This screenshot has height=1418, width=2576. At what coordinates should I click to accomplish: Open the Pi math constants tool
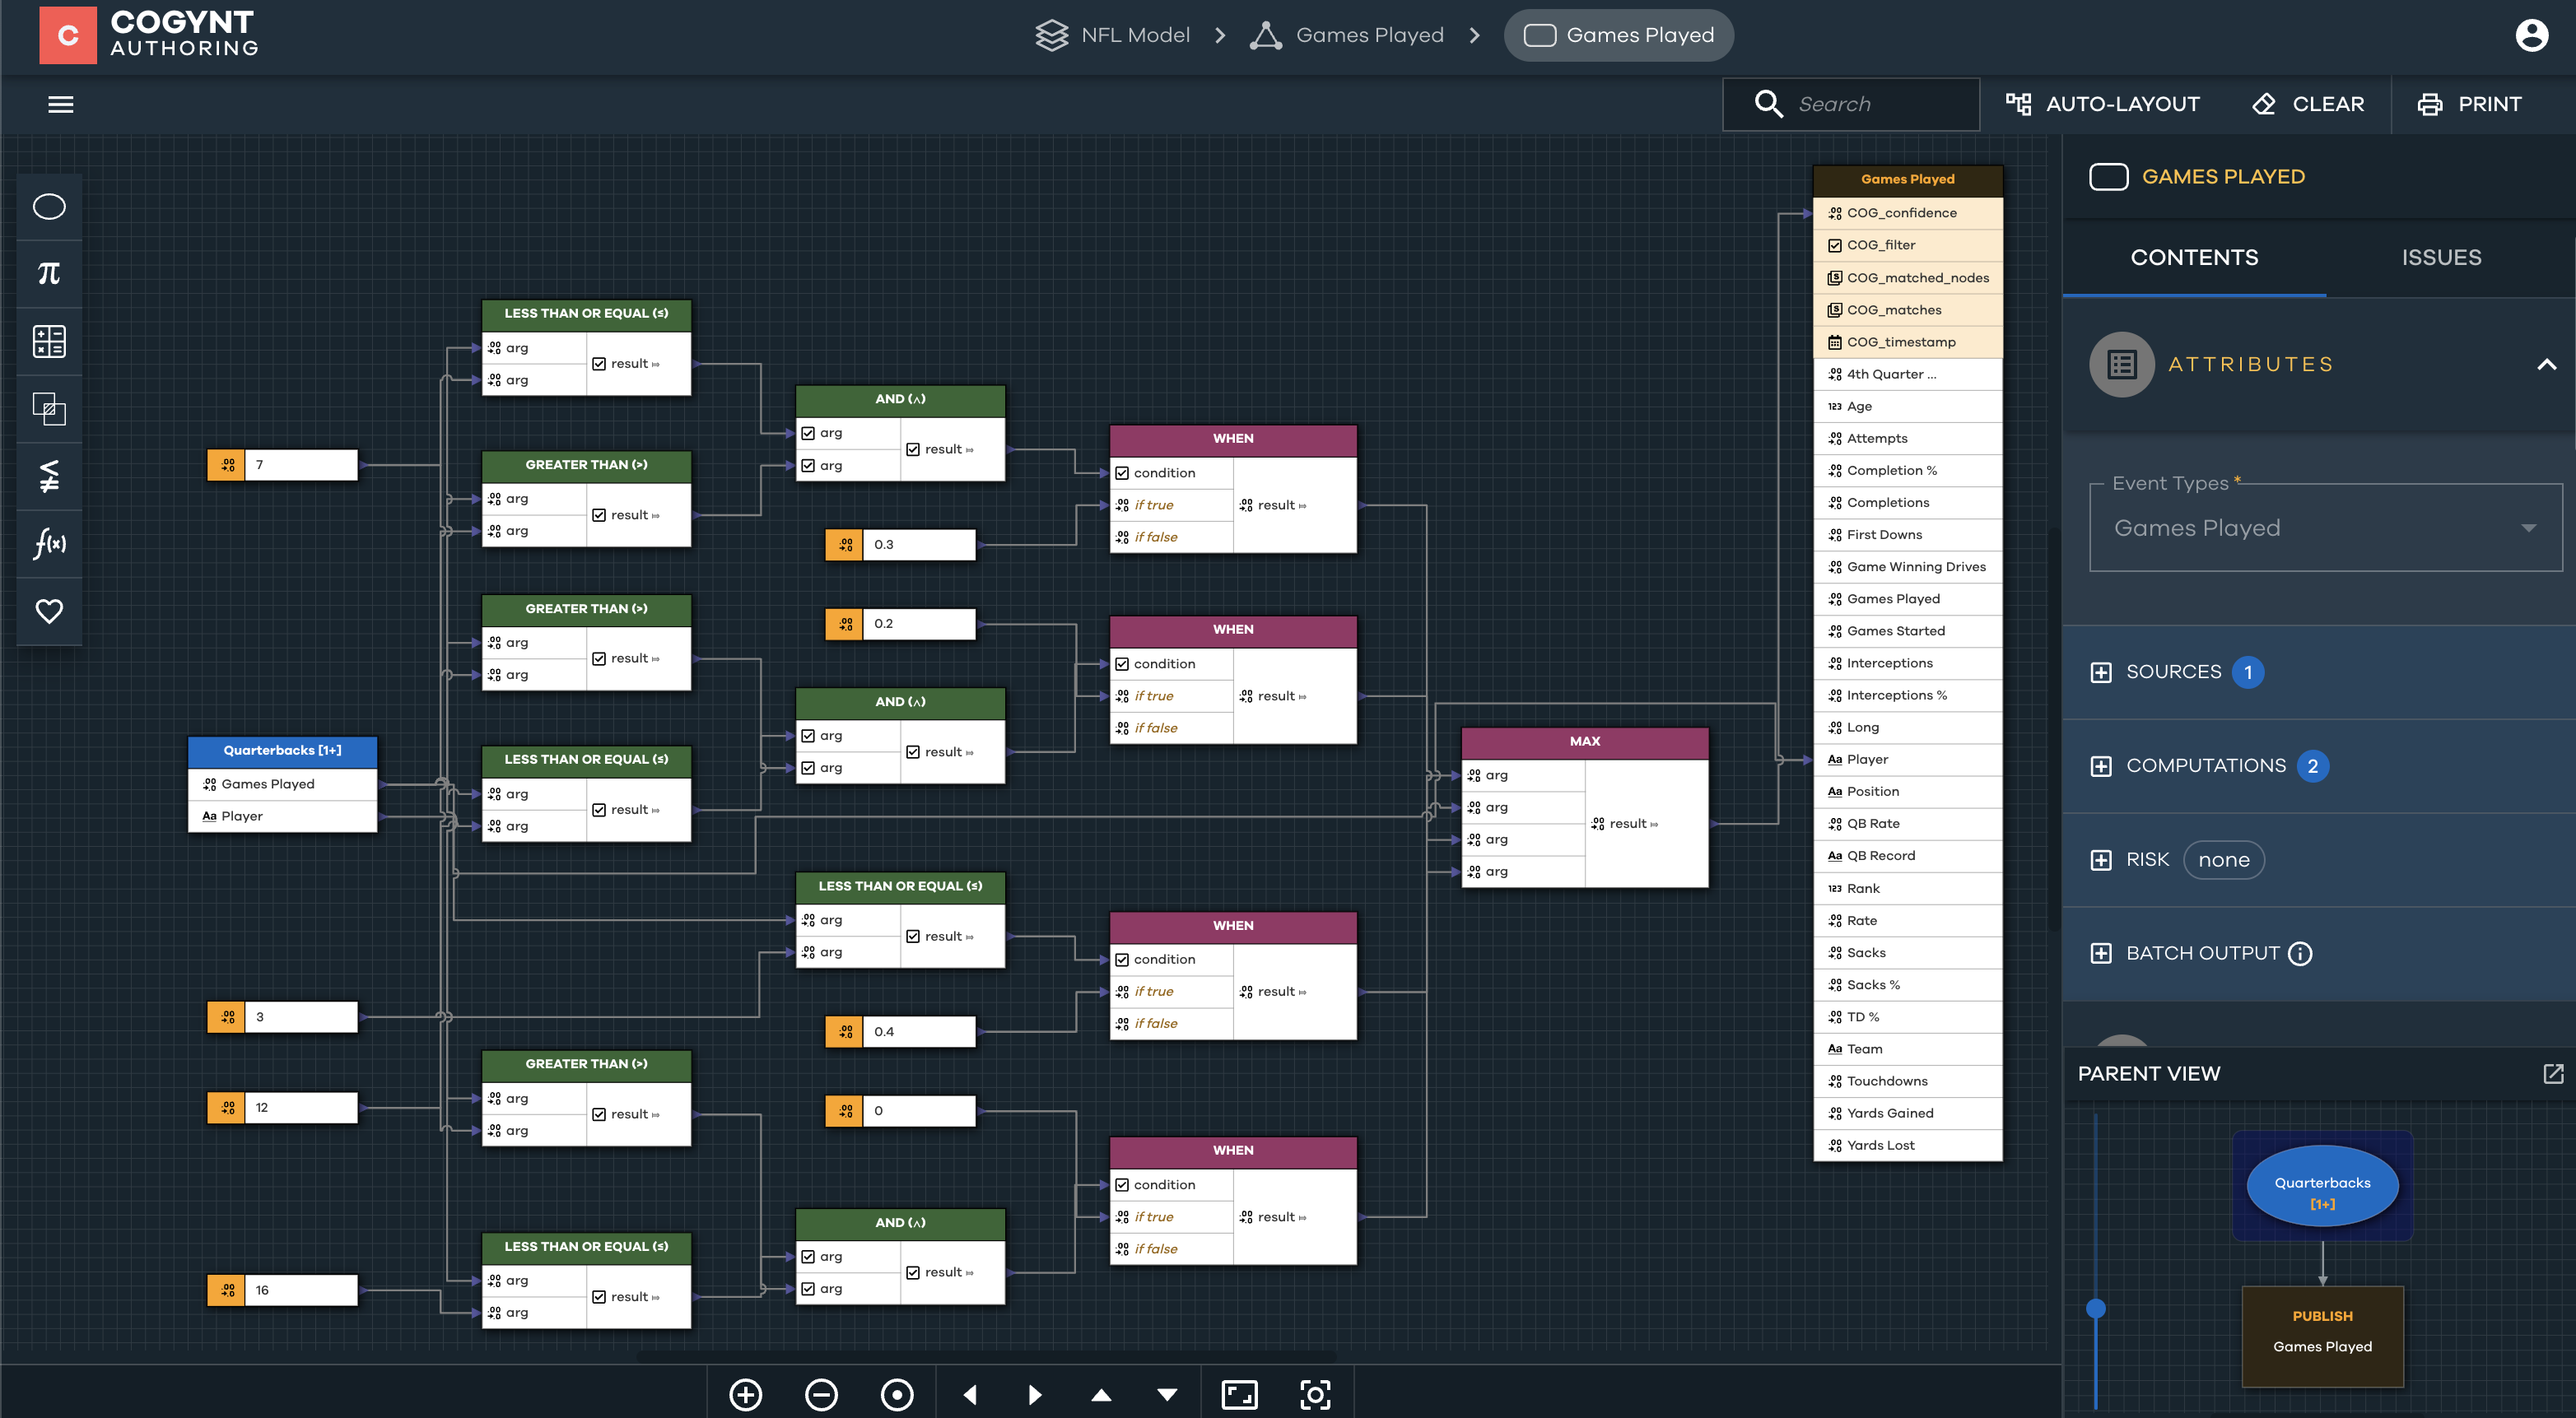pyautogui.click(x=48, y=273)
